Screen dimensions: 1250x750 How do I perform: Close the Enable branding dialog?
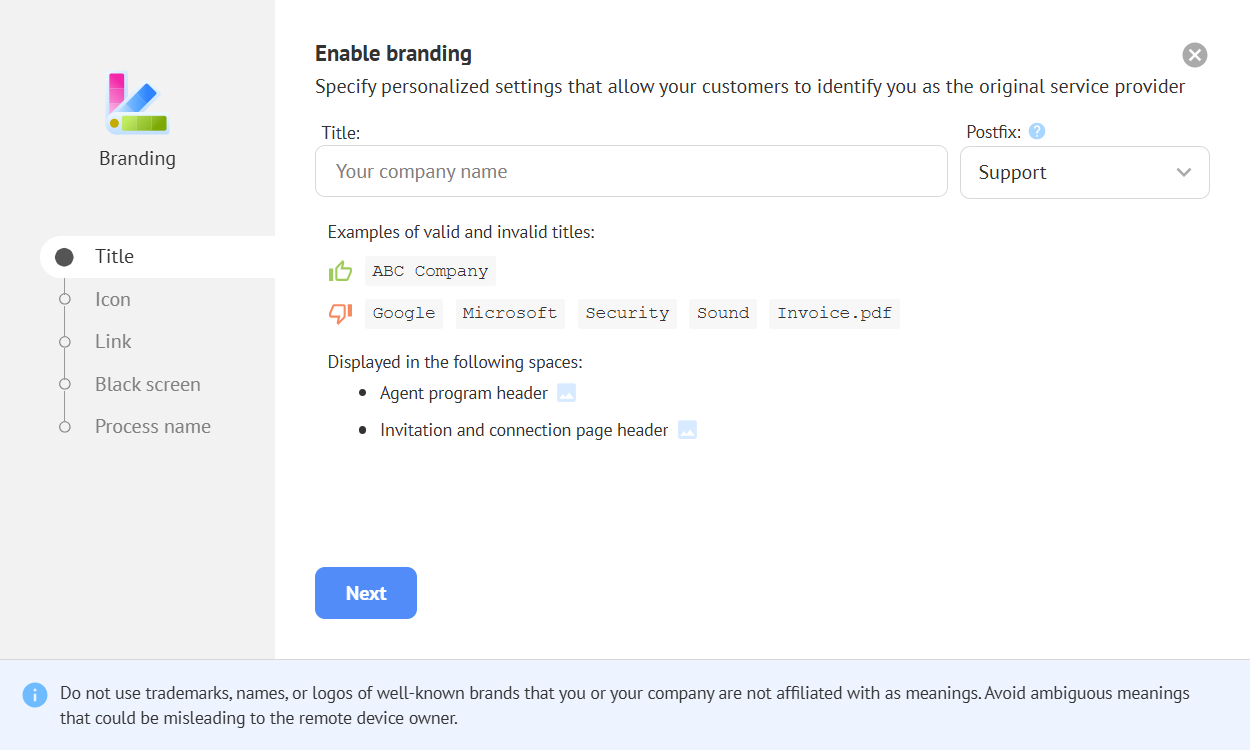(1195, 55)
